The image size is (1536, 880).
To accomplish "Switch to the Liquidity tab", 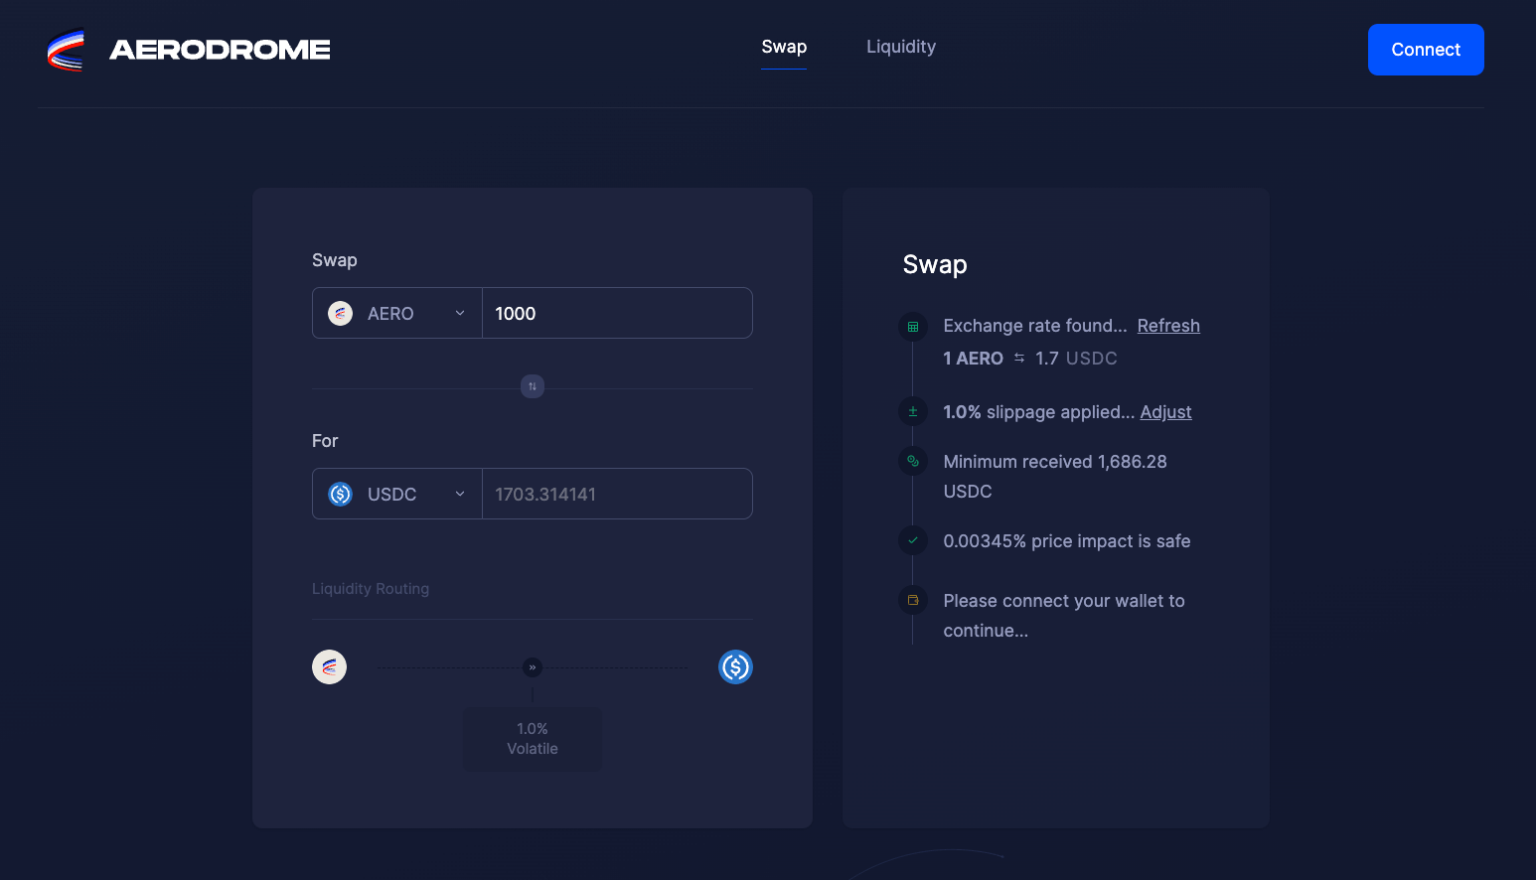I will (x=900, y=47).
